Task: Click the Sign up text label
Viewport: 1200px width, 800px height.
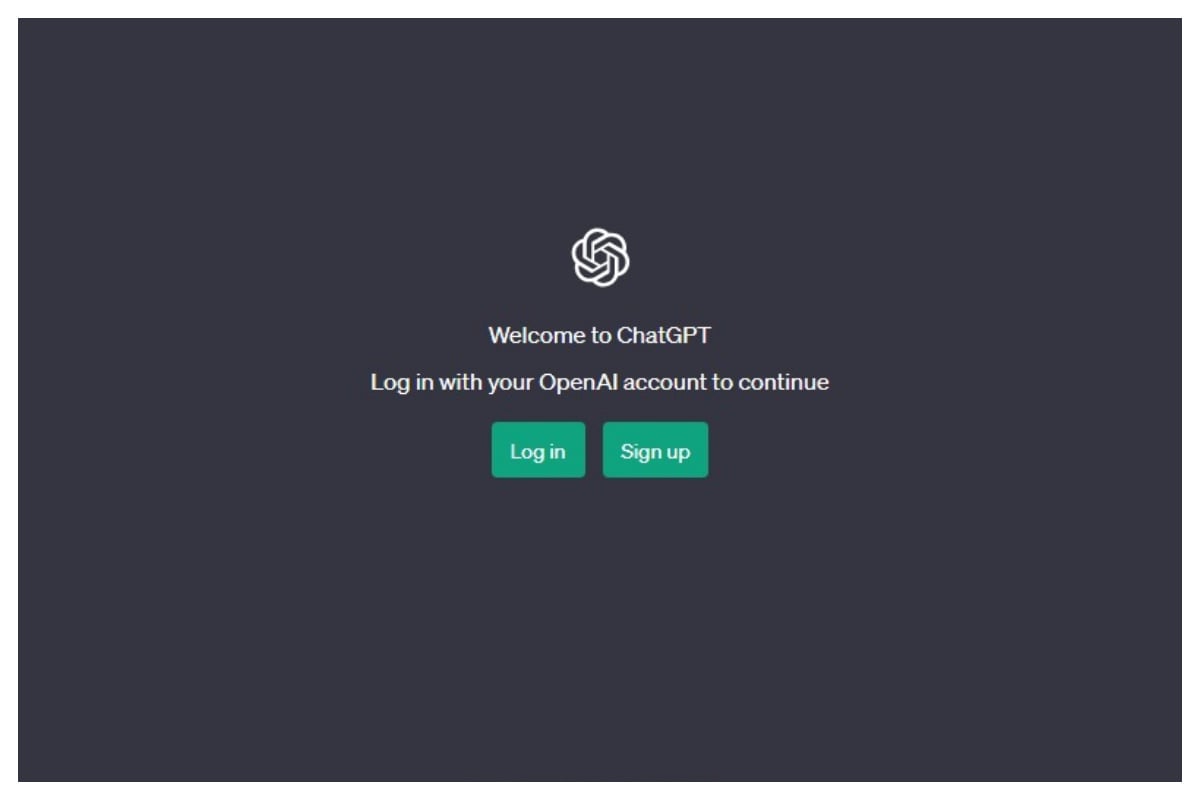Action: (655, 451)
